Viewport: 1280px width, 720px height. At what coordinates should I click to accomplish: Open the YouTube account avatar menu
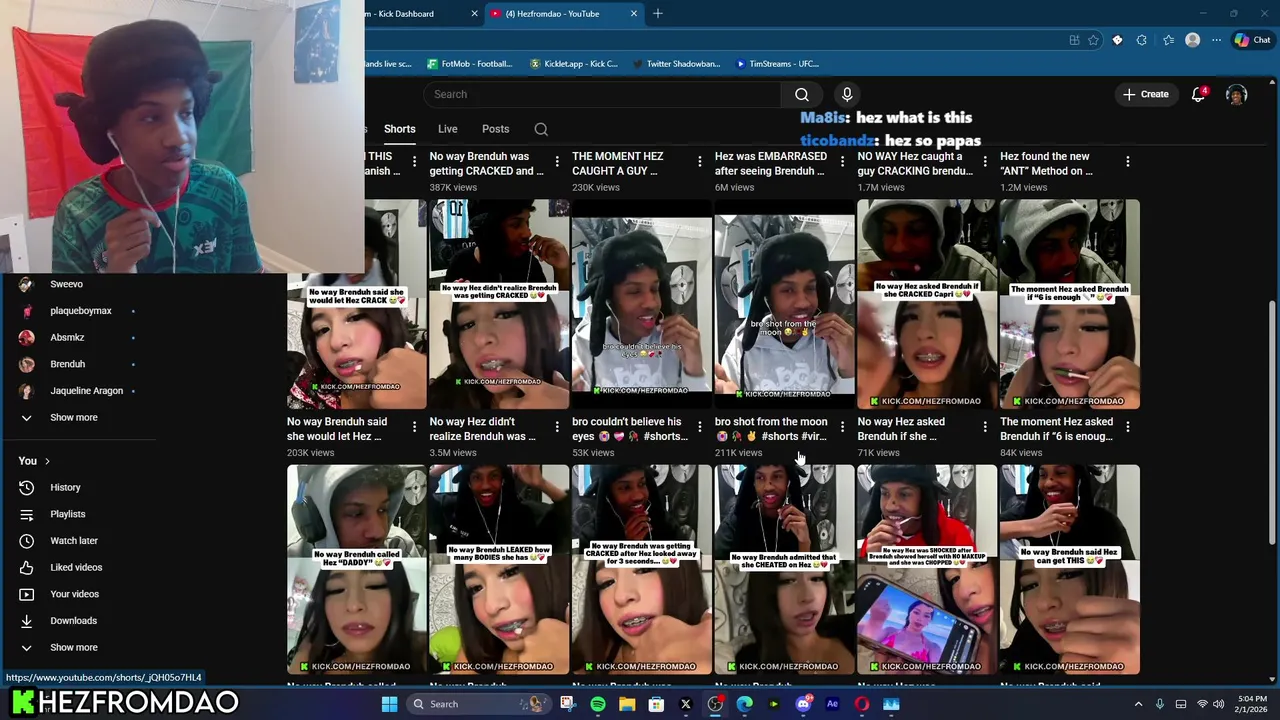[1237, 94]
